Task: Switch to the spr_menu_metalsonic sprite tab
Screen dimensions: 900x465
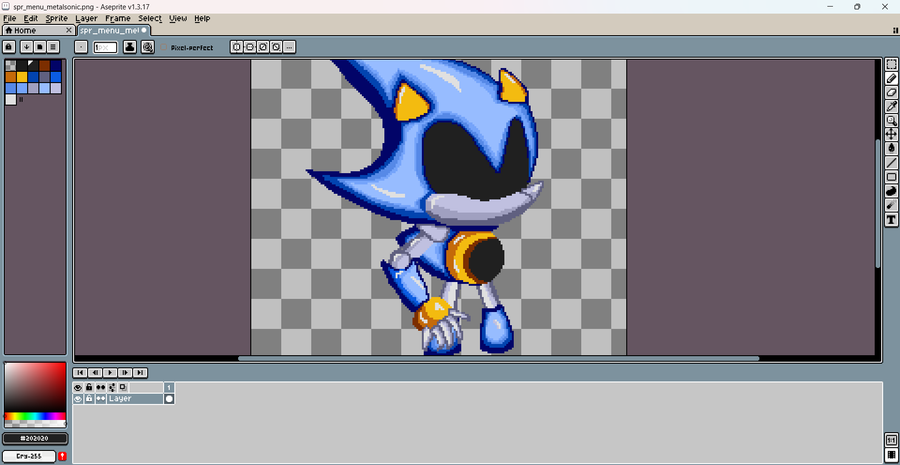Action: pos(112,30)
